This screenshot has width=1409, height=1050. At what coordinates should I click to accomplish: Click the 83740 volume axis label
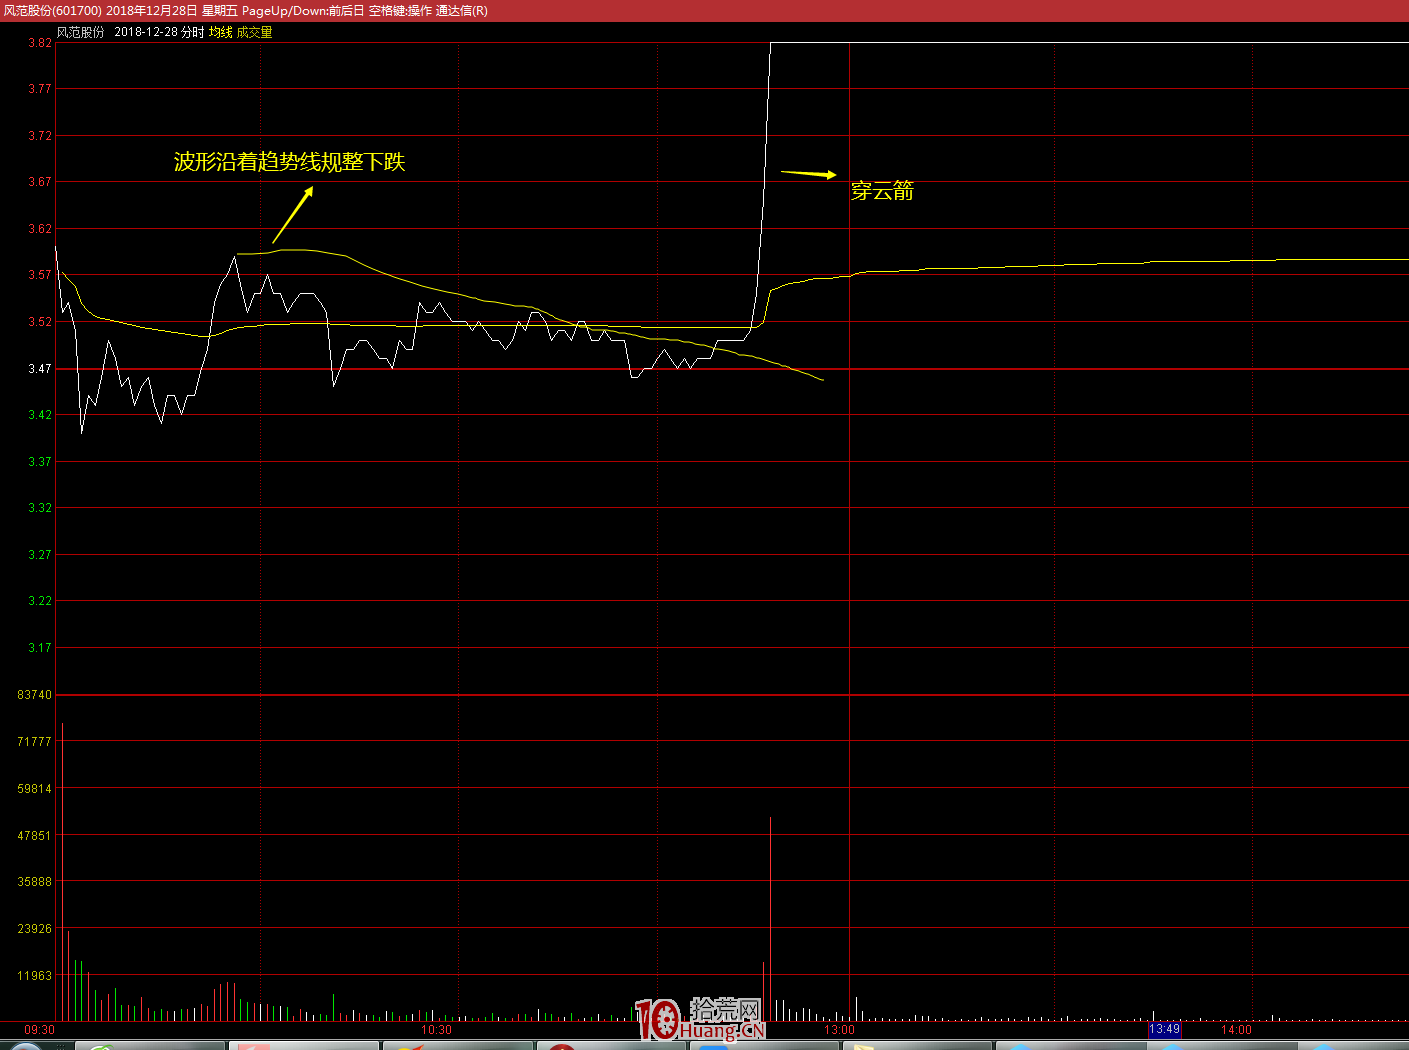point(34,695)
